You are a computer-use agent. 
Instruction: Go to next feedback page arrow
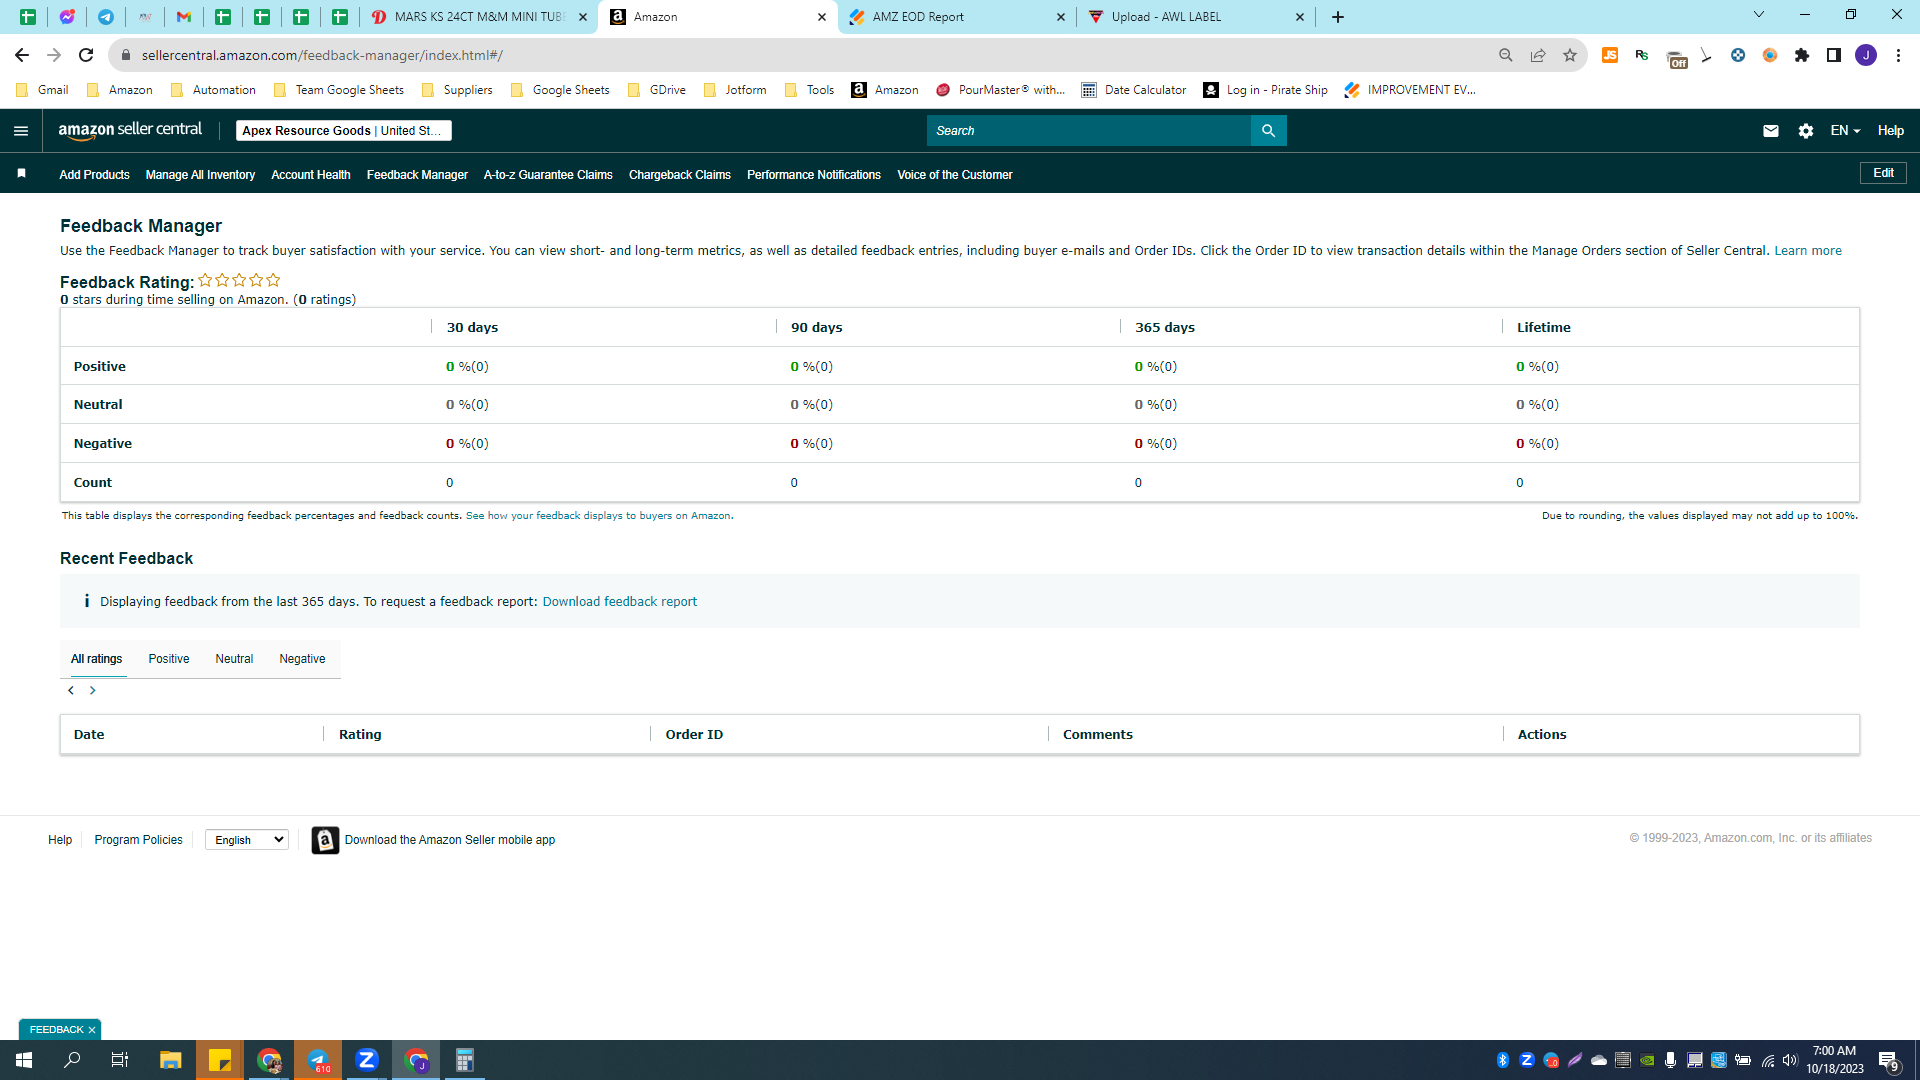(93, 691)
